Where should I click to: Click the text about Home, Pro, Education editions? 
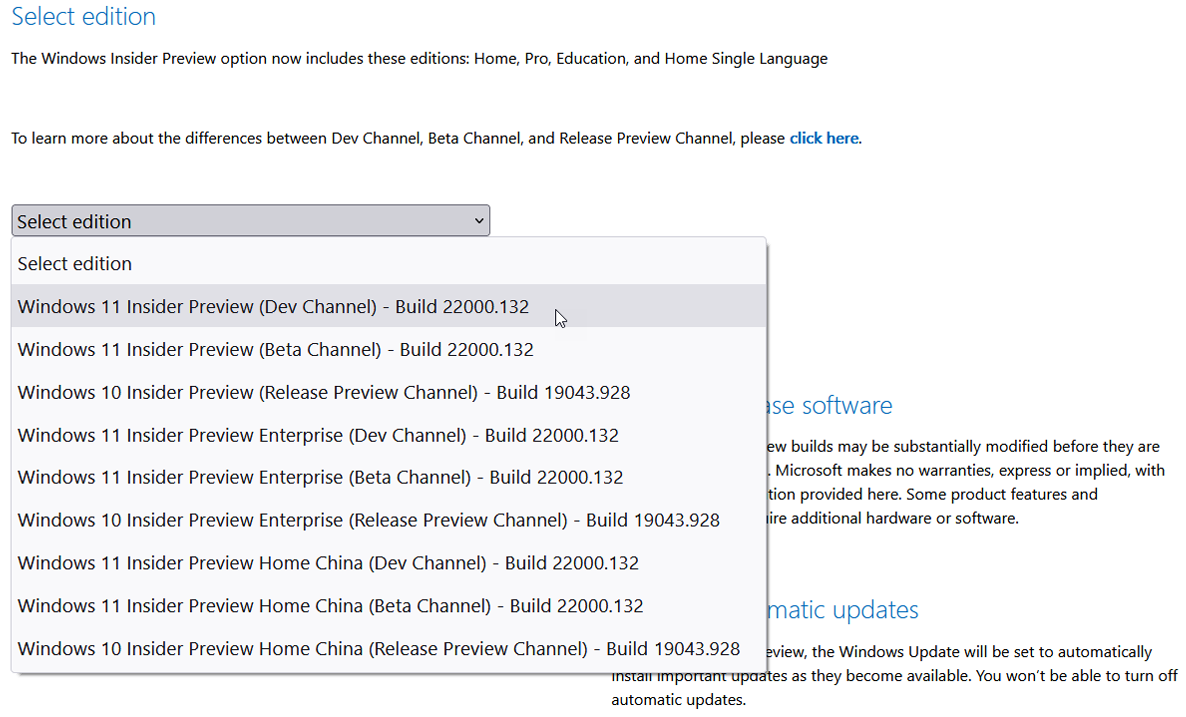pyautogui.click(x=419, y=59)
